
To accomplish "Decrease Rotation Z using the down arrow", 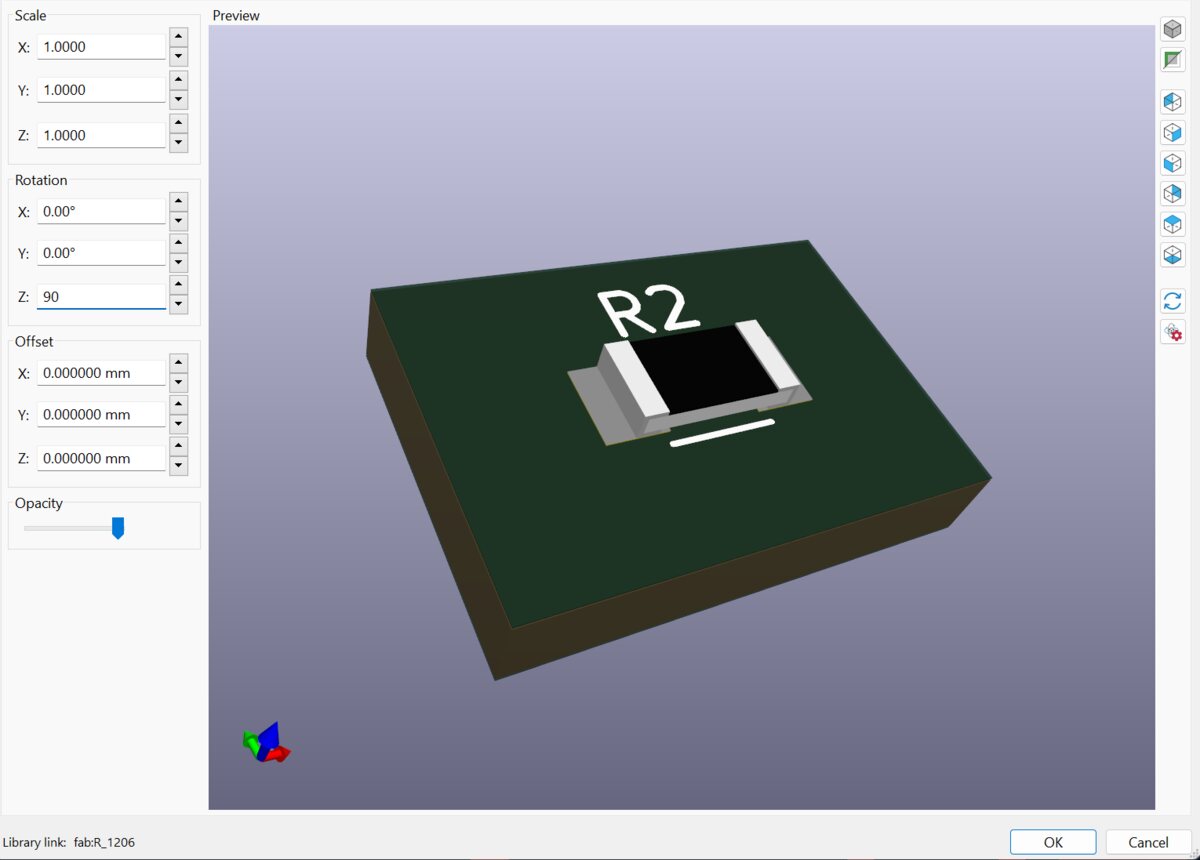I will coord(178,304).
